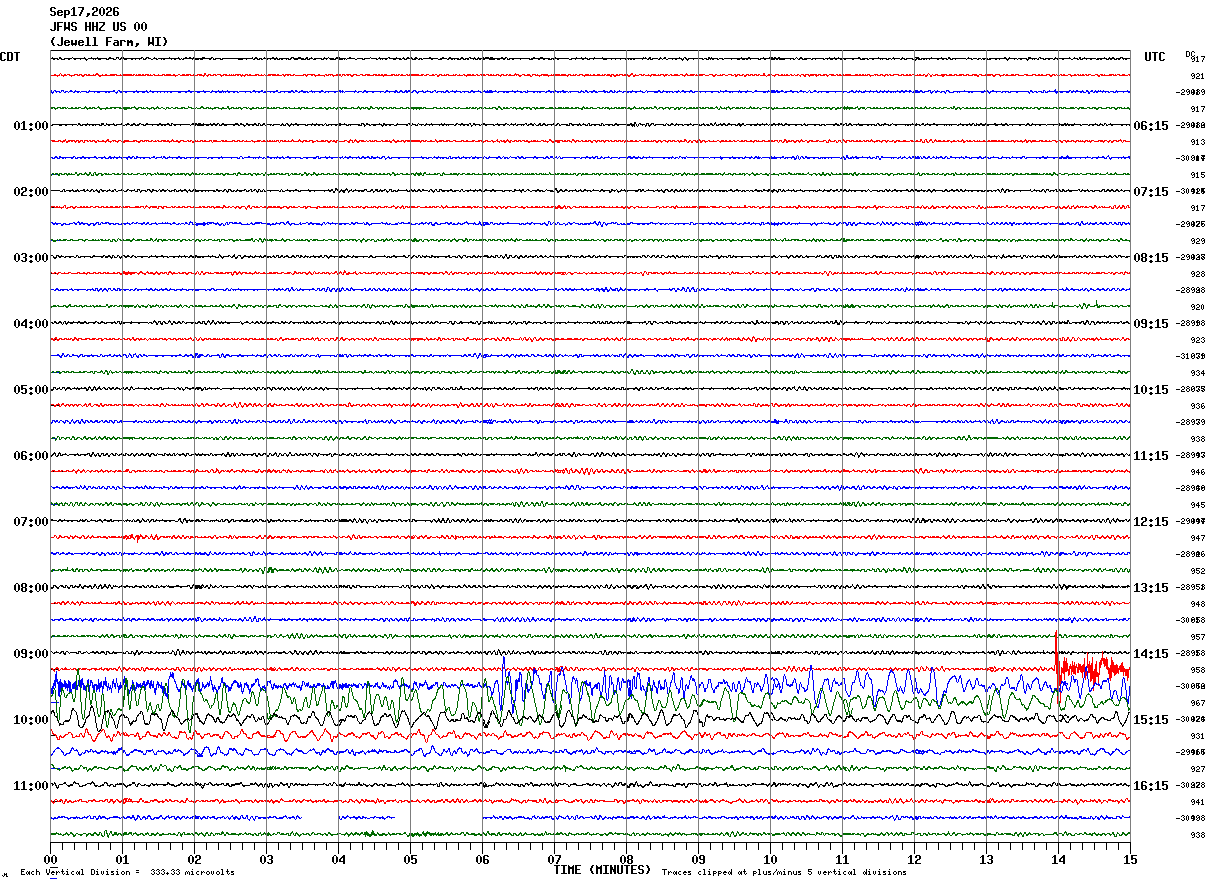This screenshot has height=886, width=1210.
Task: Click the CDT timezone label
Action: 10,57
